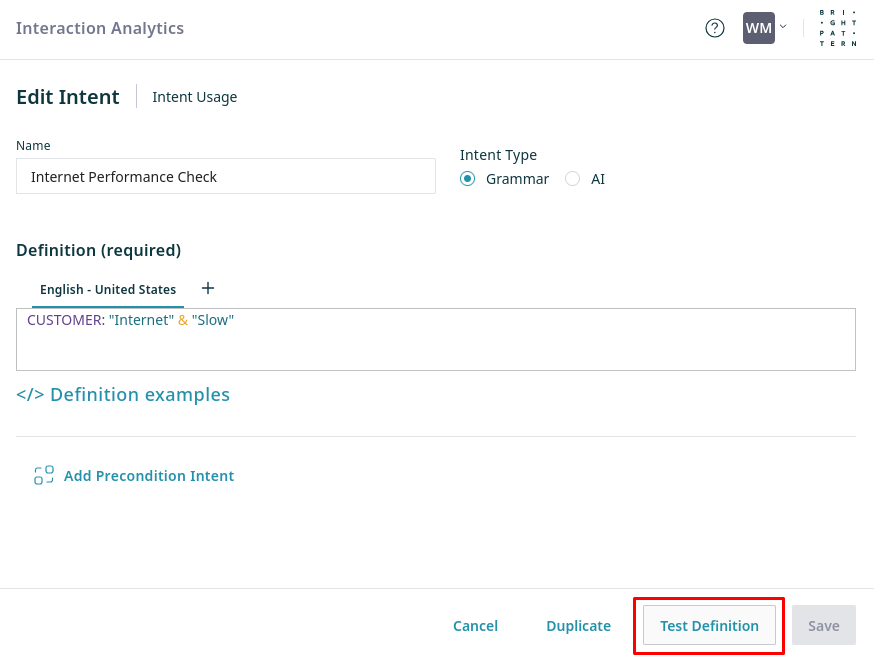Open the help question mark icon
The width and height of the screenshot is (874, 658).
click(x=714, y=28)
